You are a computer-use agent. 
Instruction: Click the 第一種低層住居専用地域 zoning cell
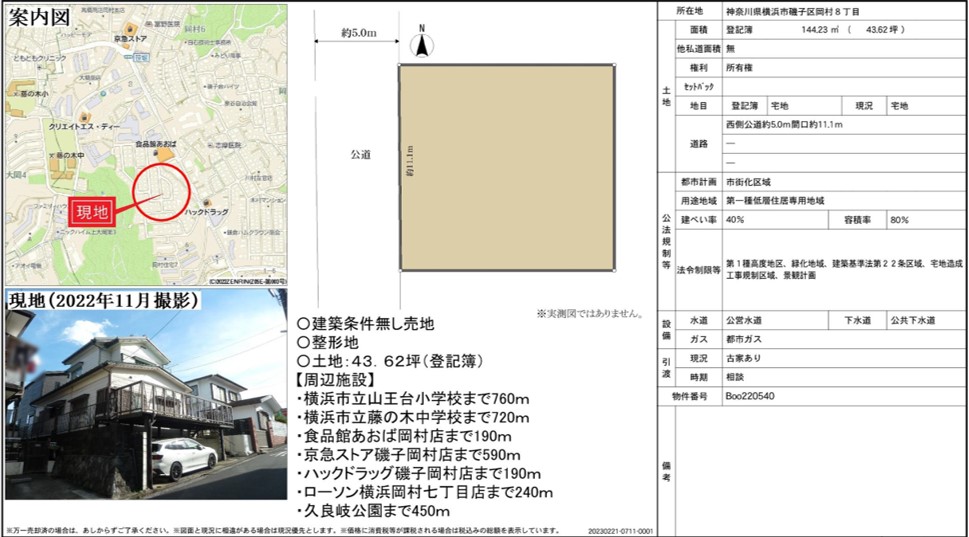coord(776,200)
